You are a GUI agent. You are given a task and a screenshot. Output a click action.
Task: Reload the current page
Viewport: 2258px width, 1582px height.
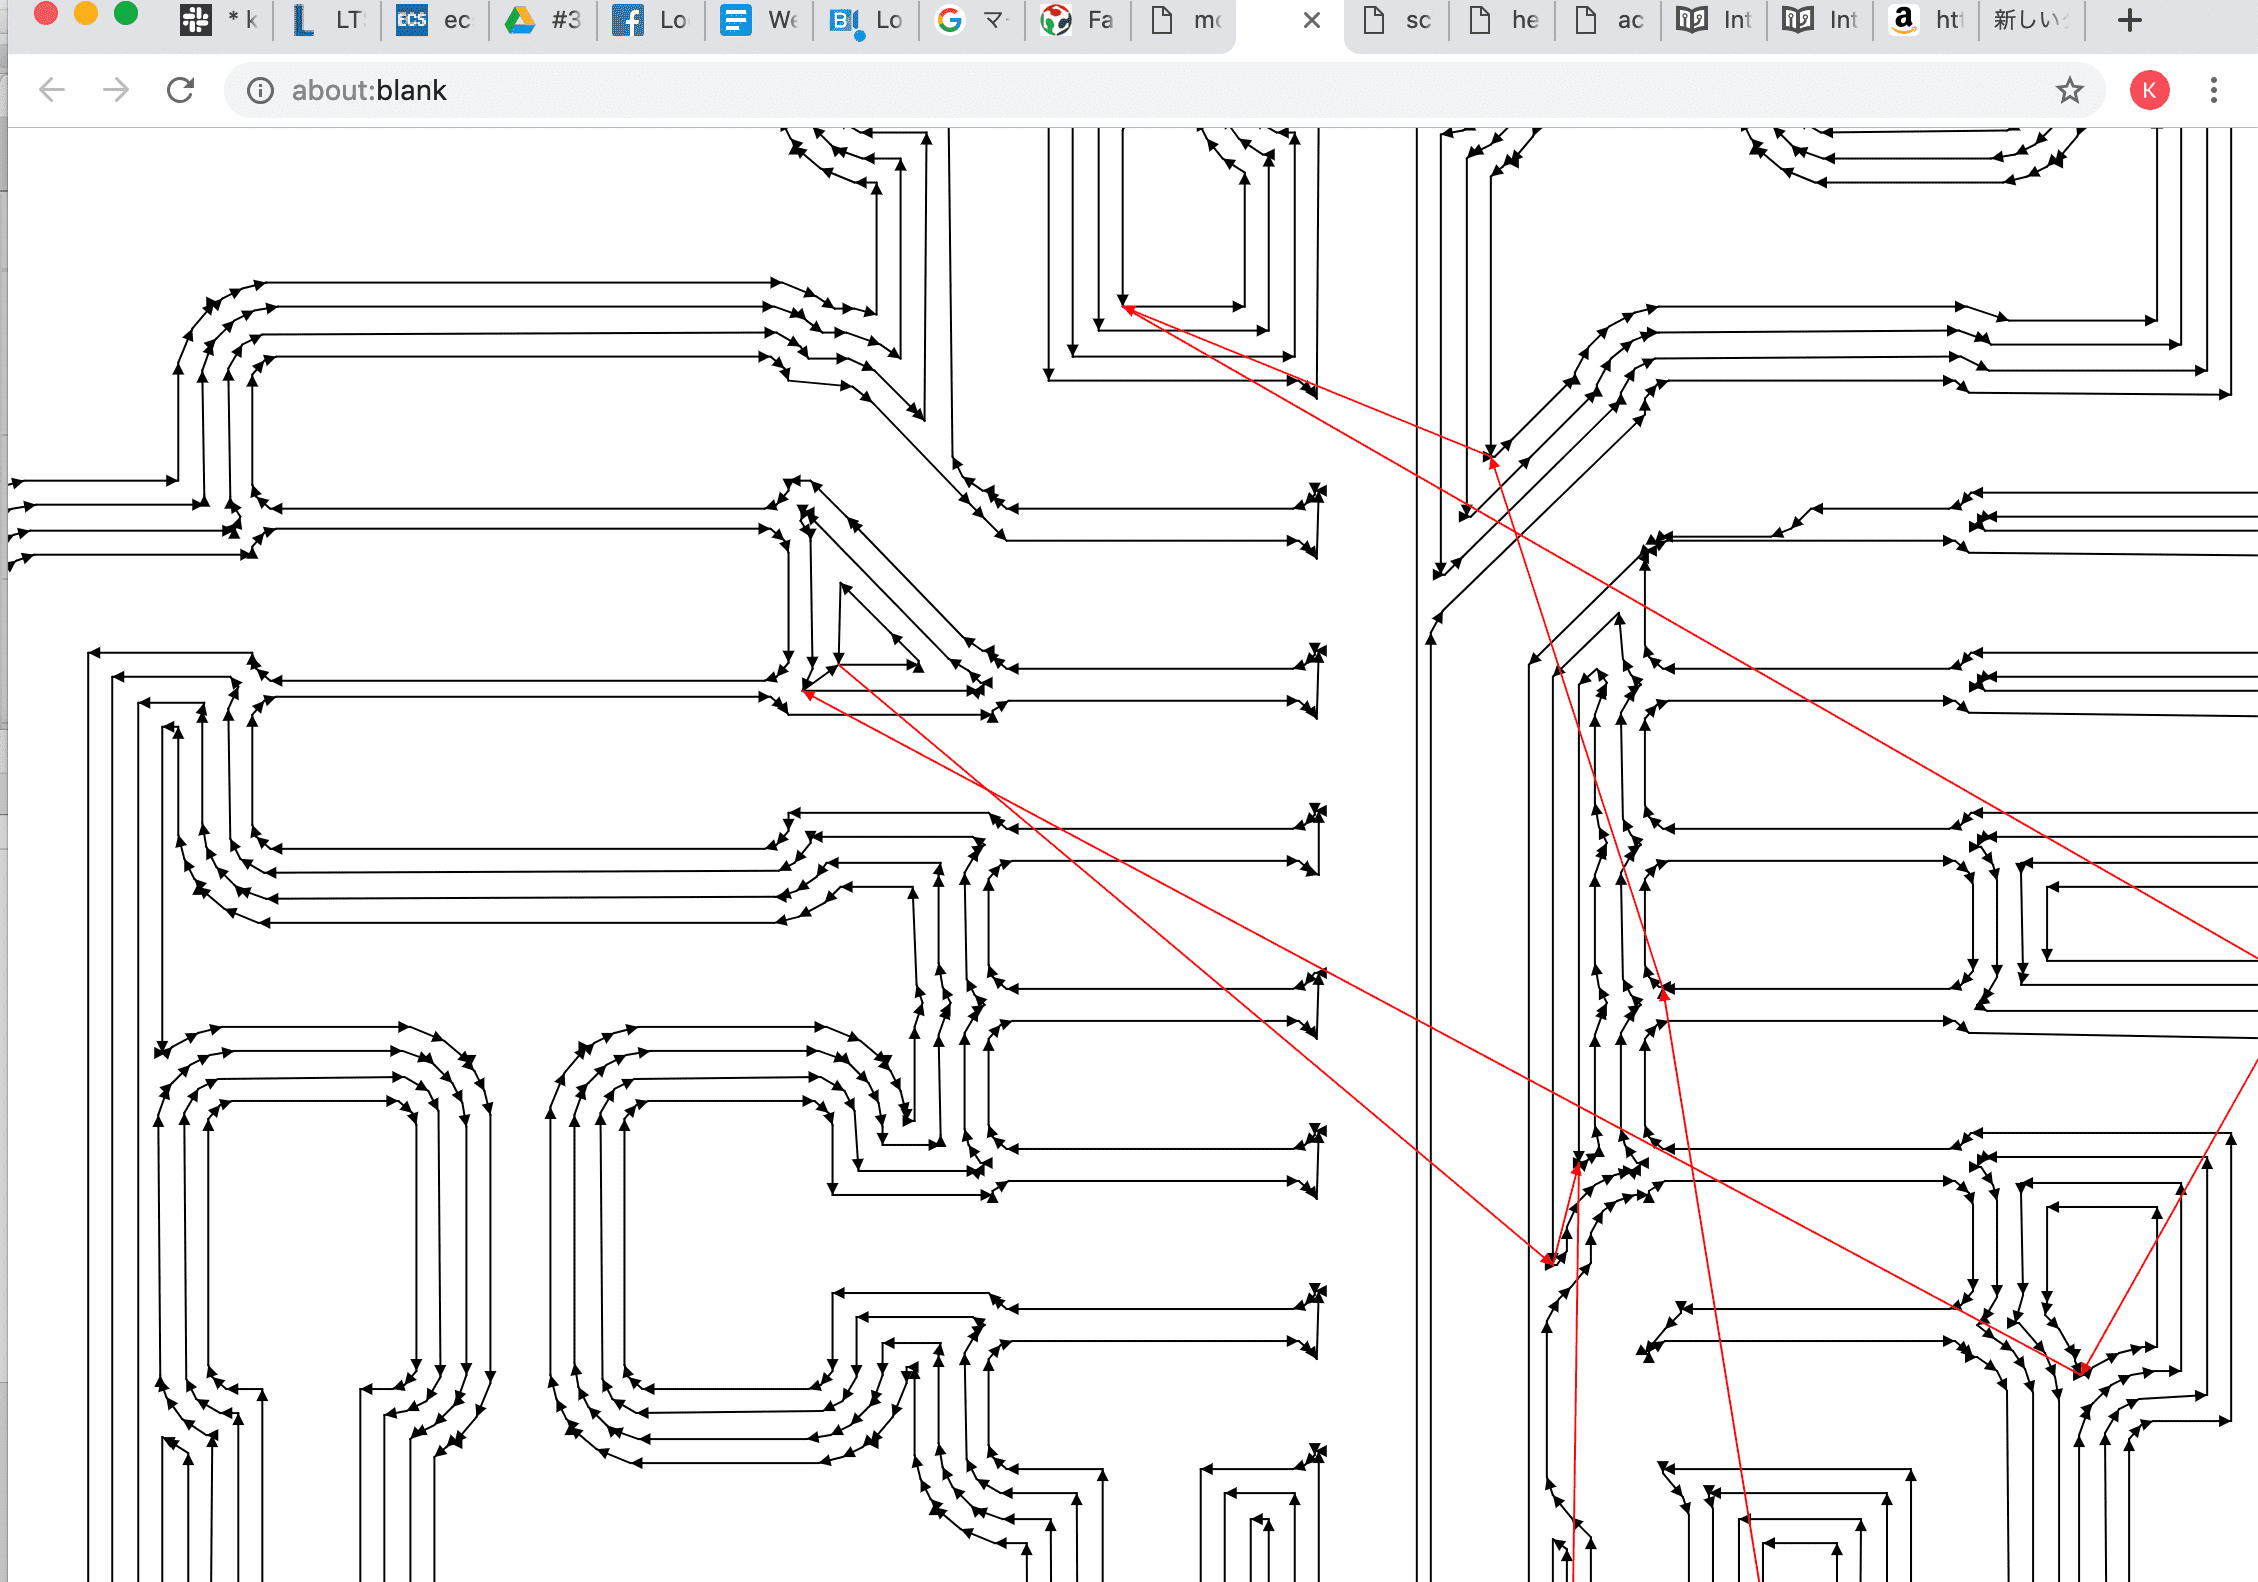180,90
